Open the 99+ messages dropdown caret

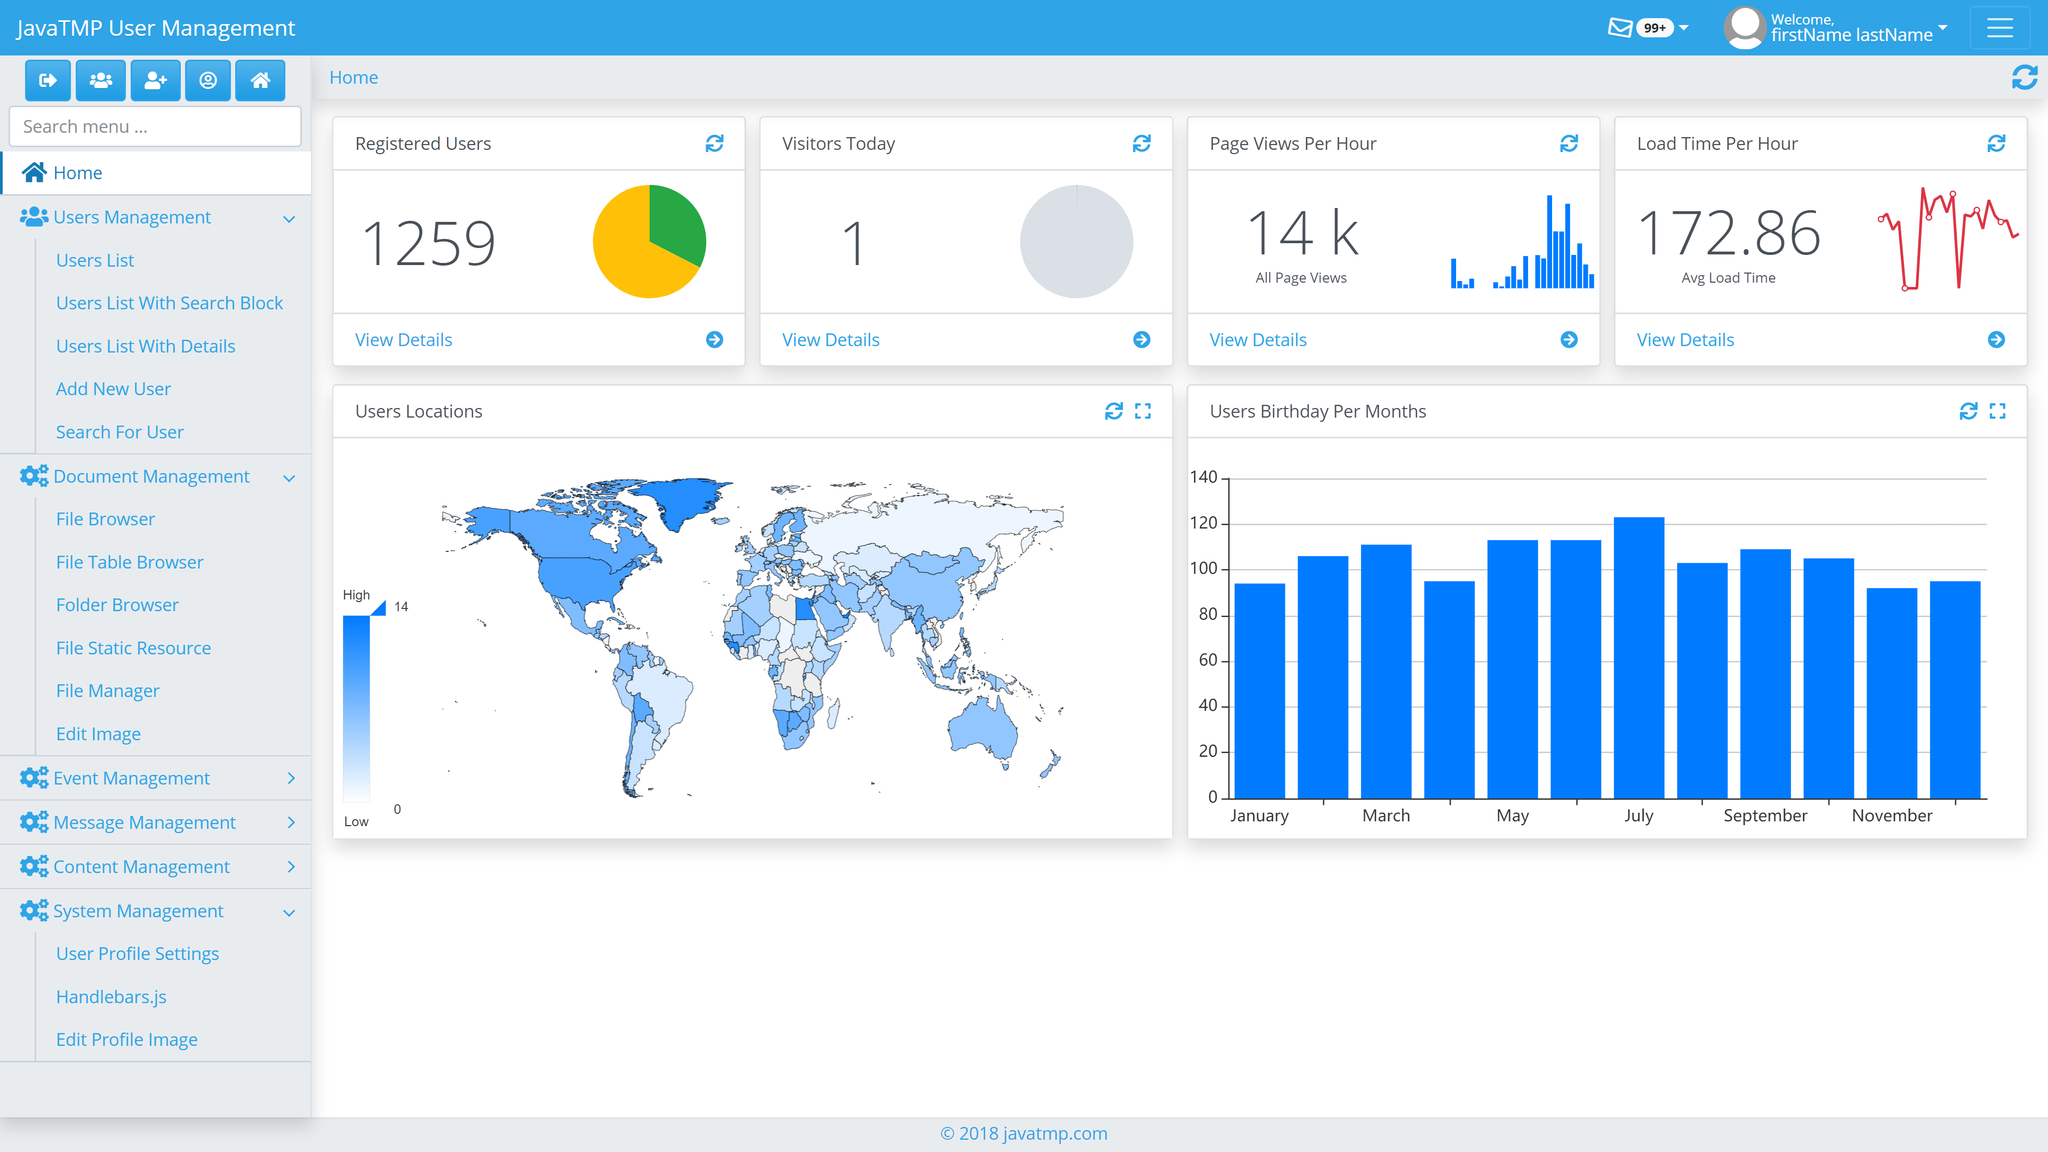(1684, 28)
